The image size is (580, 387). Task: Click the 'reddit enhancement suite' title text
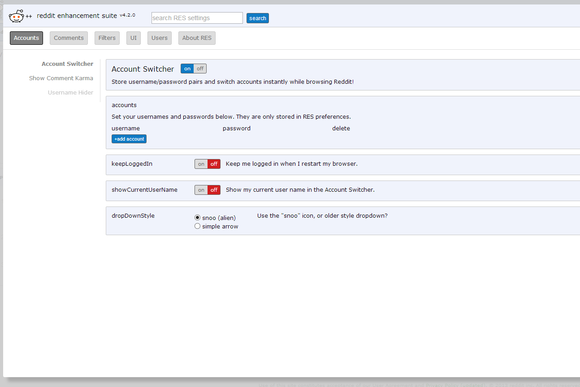click(x=77, y=16)
